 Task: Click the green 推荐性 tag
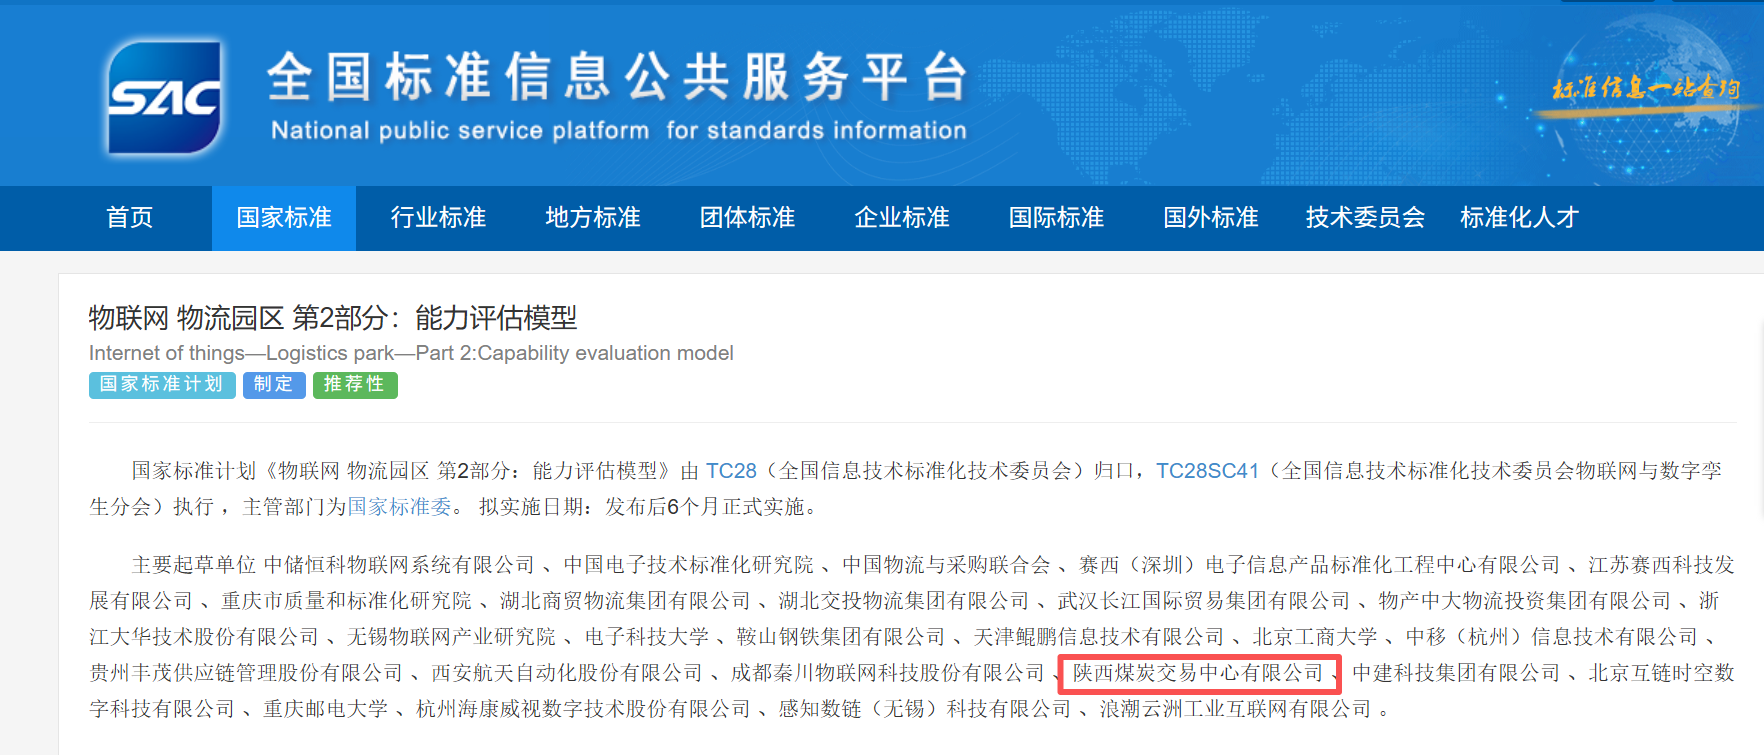click(355, 385)
